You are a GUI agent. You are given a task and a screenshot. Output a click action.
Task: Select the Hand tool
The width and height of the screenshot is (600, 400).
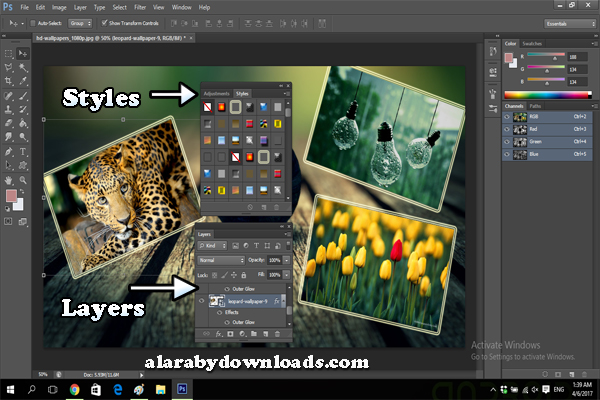tap(8, 180)
